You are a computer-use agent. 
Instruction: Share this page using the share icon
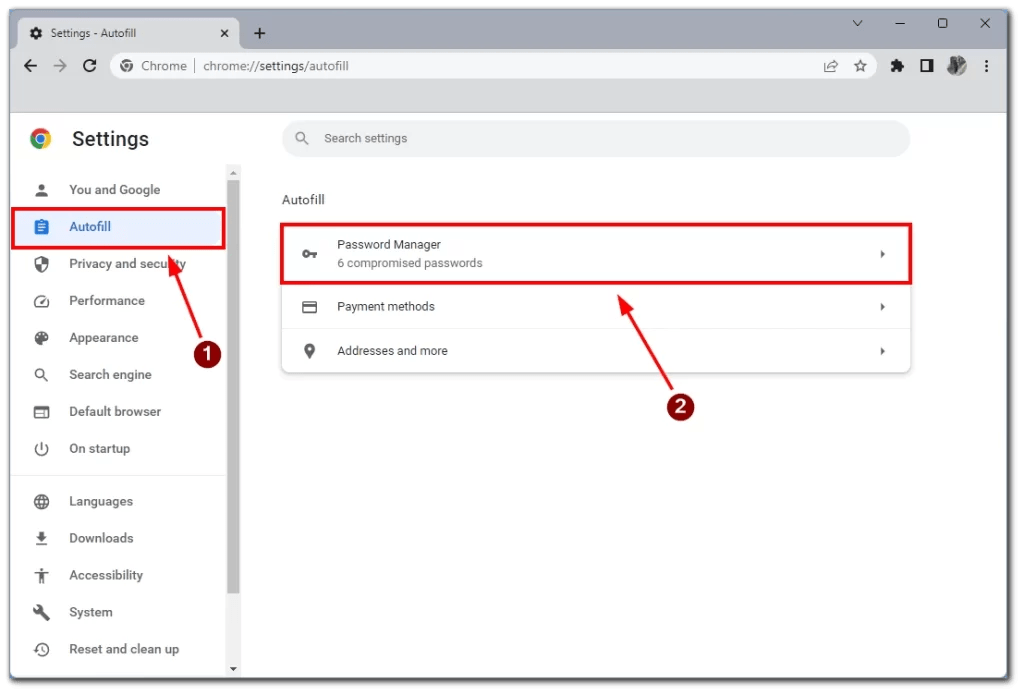click(831, 66)
